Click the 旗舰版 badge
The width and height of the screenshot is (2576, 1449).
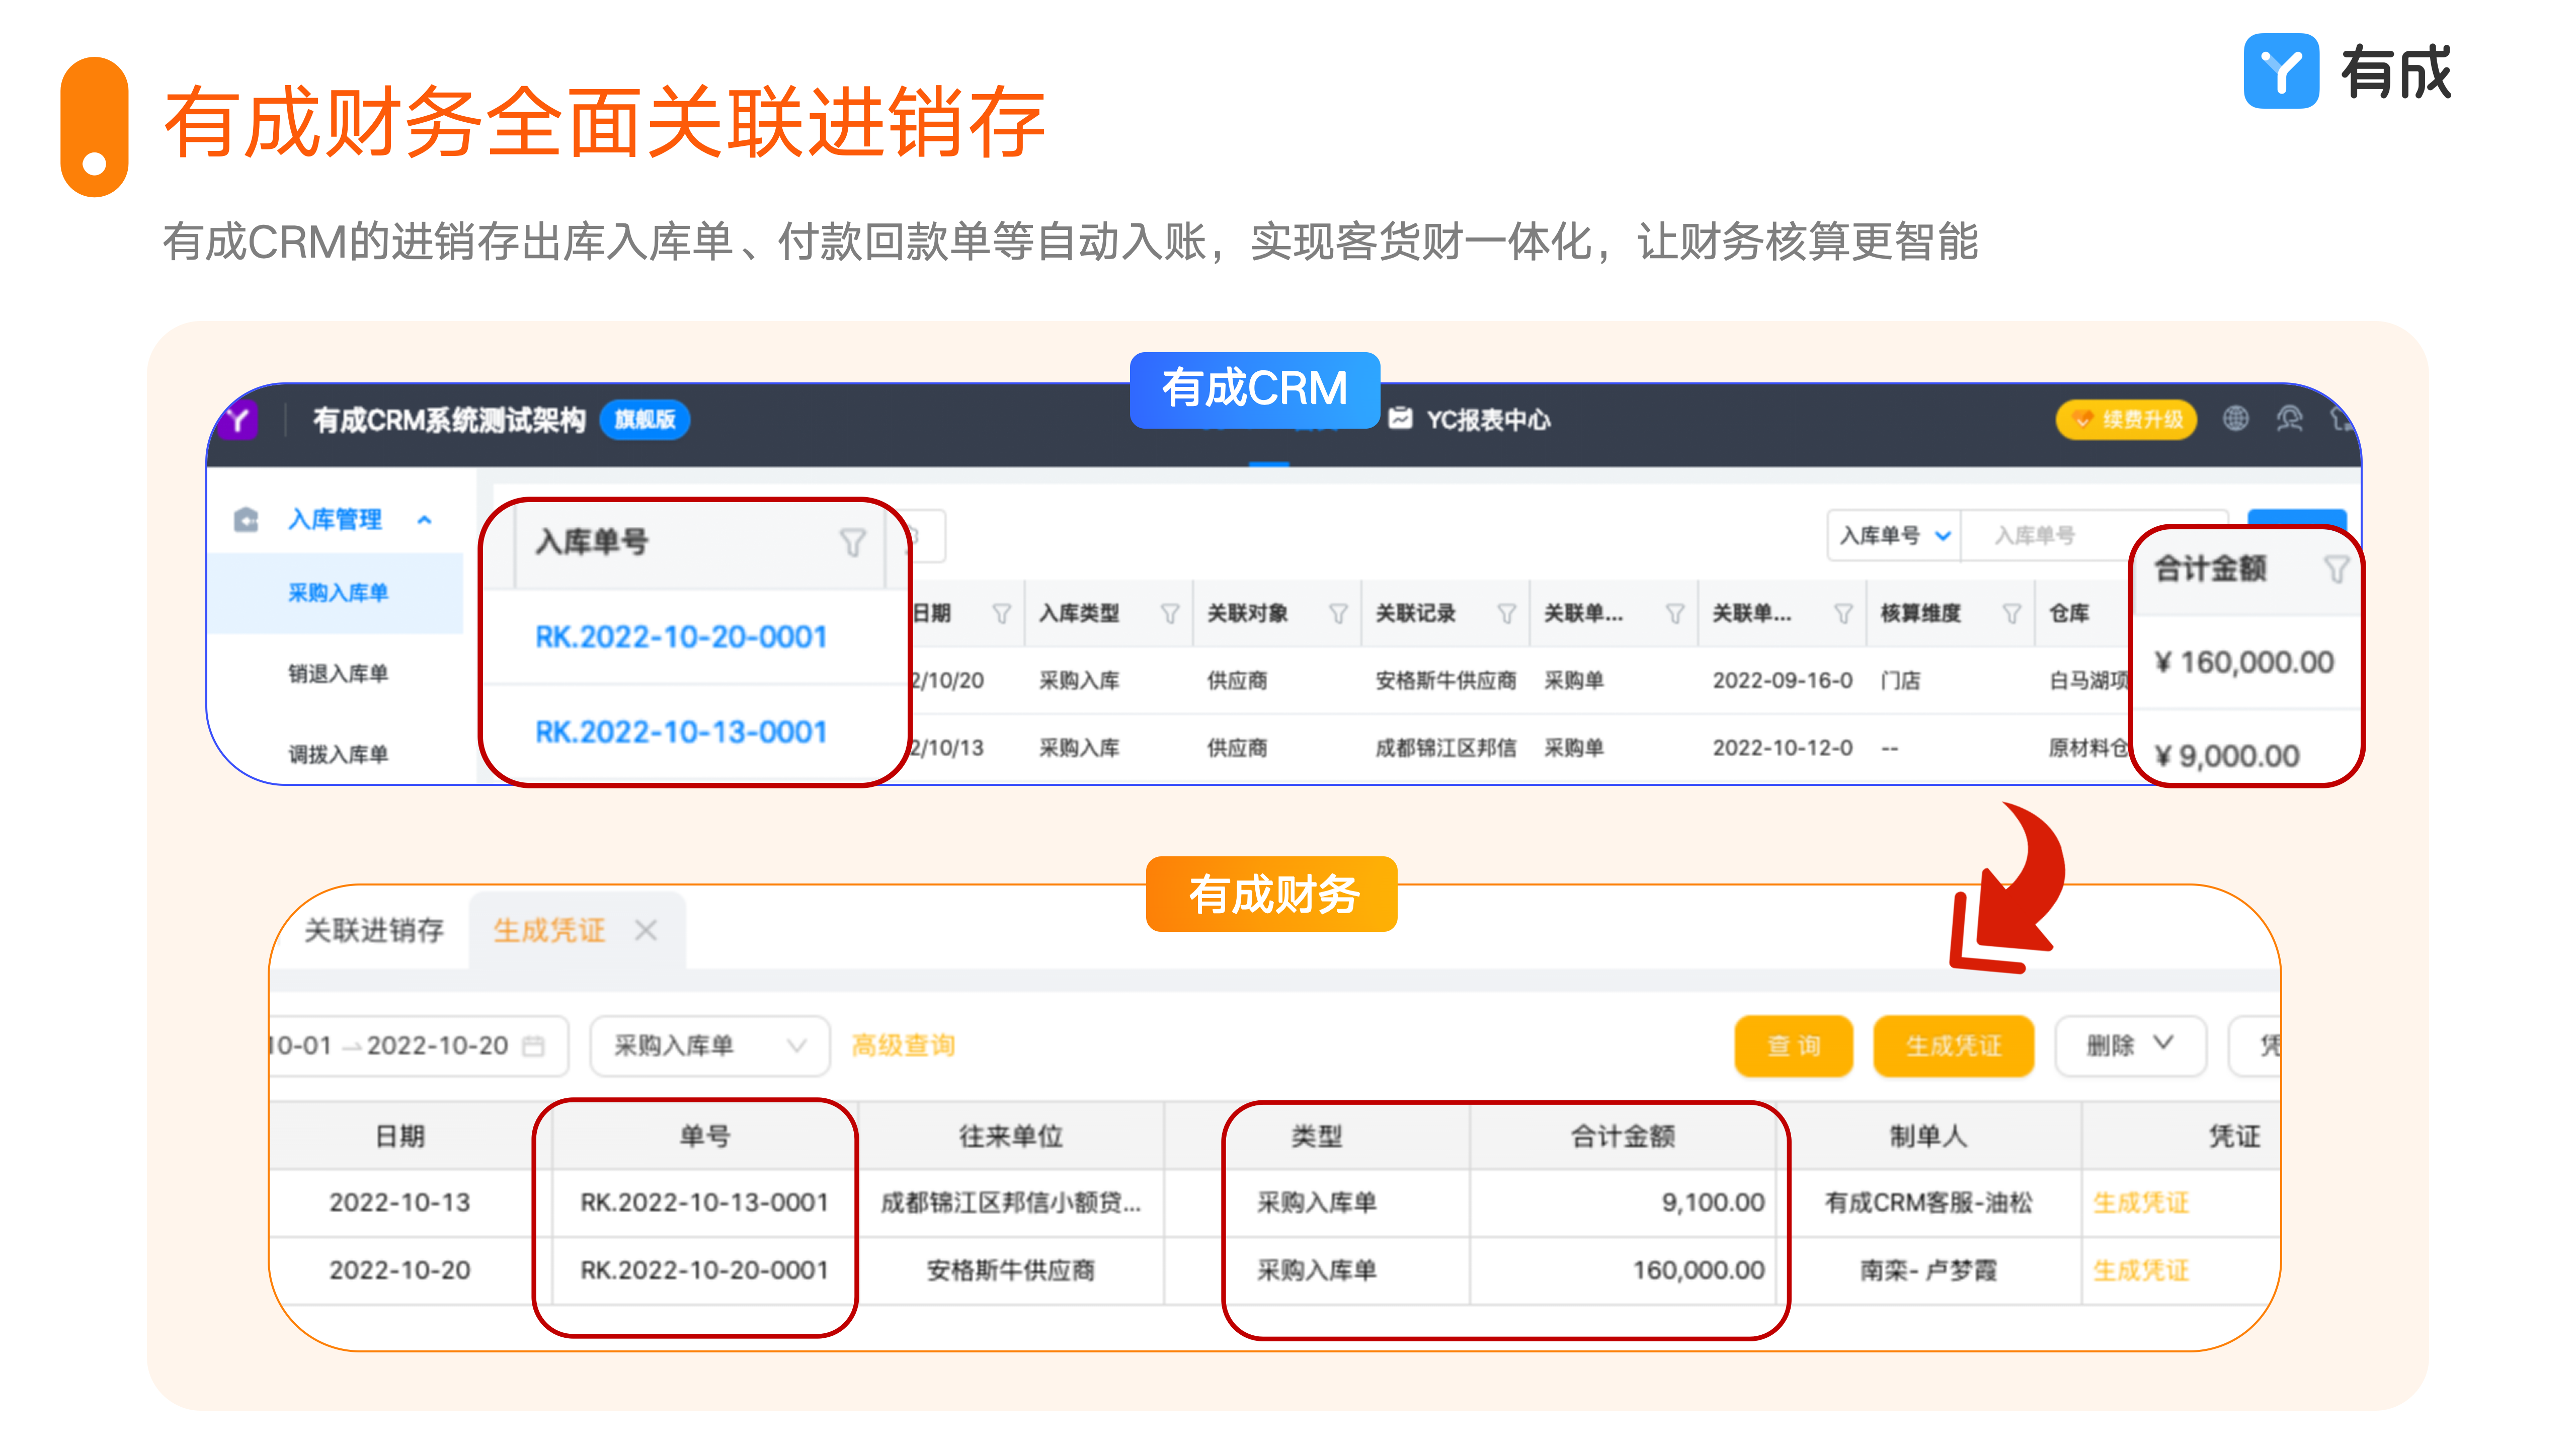point(645,419)
